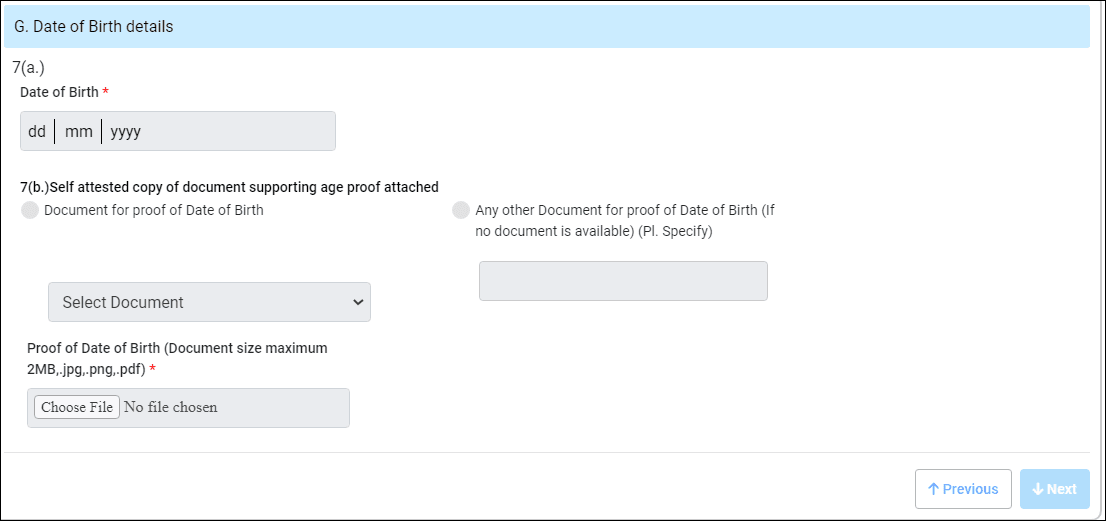
Task: Click the 7(b.) self attested copy heading
Action: pyautogui.click(x=229, y=187)
